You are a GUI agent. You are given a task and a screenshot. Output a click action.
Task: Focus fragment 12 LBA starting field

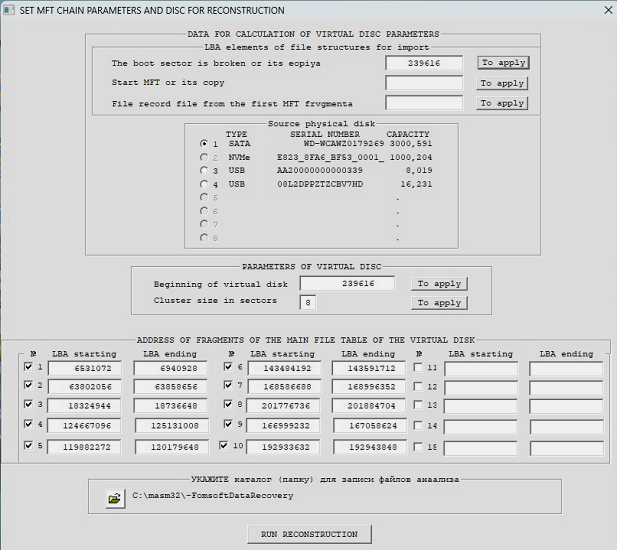pyautogui.click(x=481, y=388)
